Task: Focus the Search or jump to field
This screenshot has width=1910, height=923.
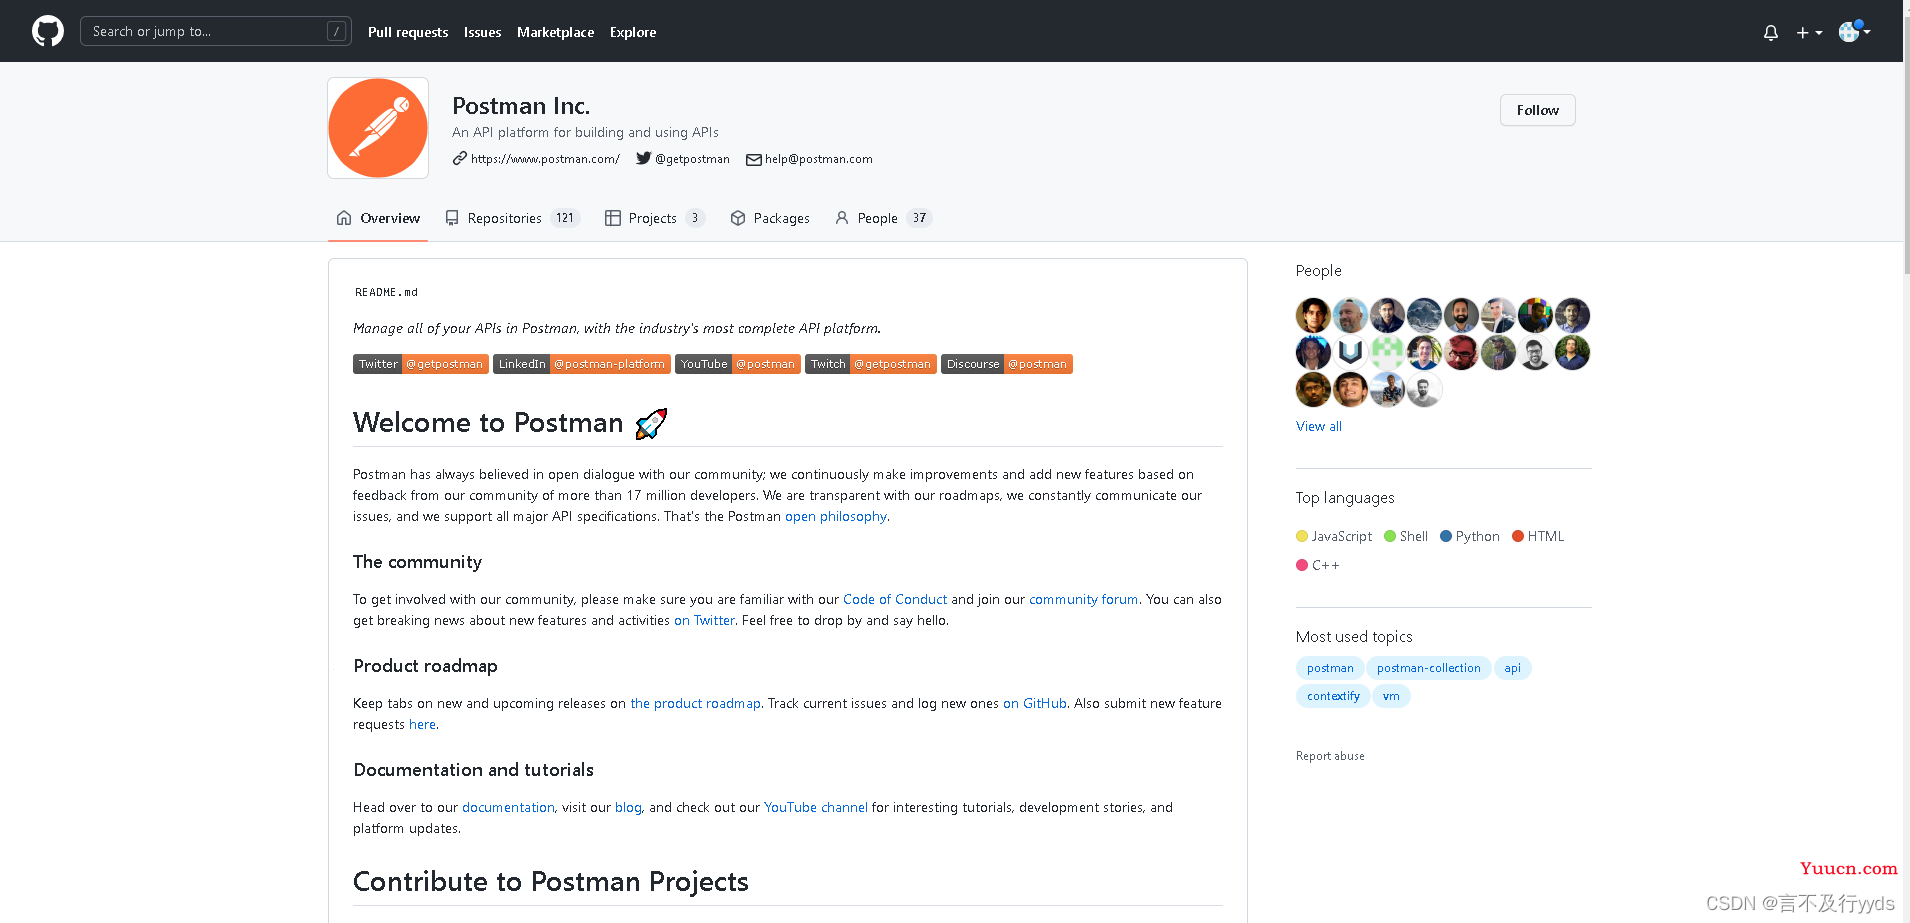Action: 216,31
